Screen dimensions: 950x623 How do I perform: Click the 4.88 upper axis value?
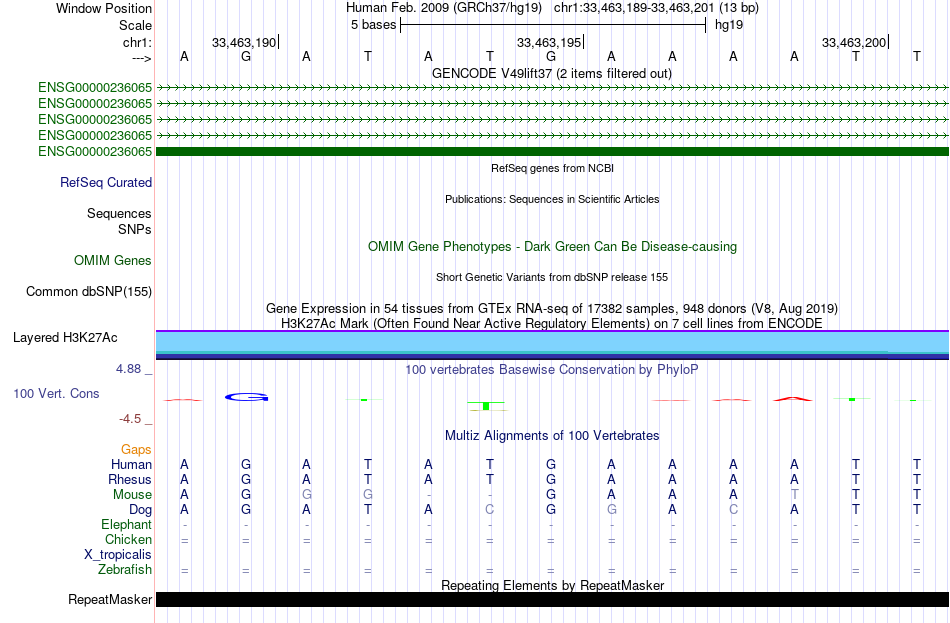128,368
